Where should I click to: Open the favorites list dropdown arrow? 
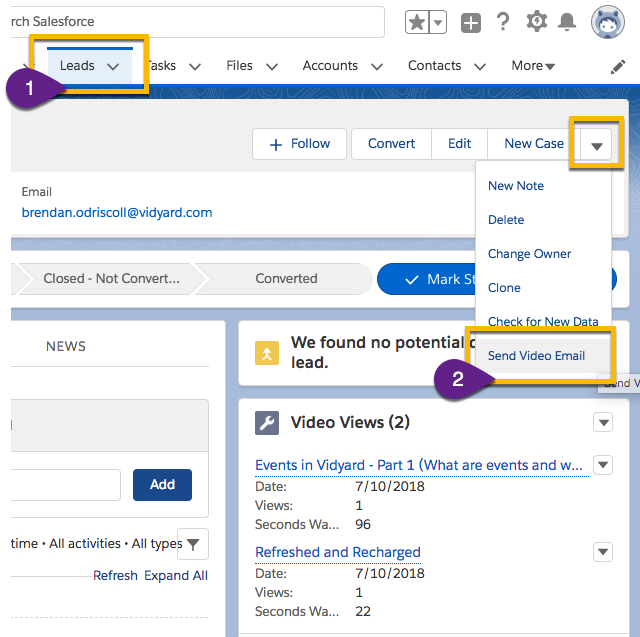(x=438, y=22)
